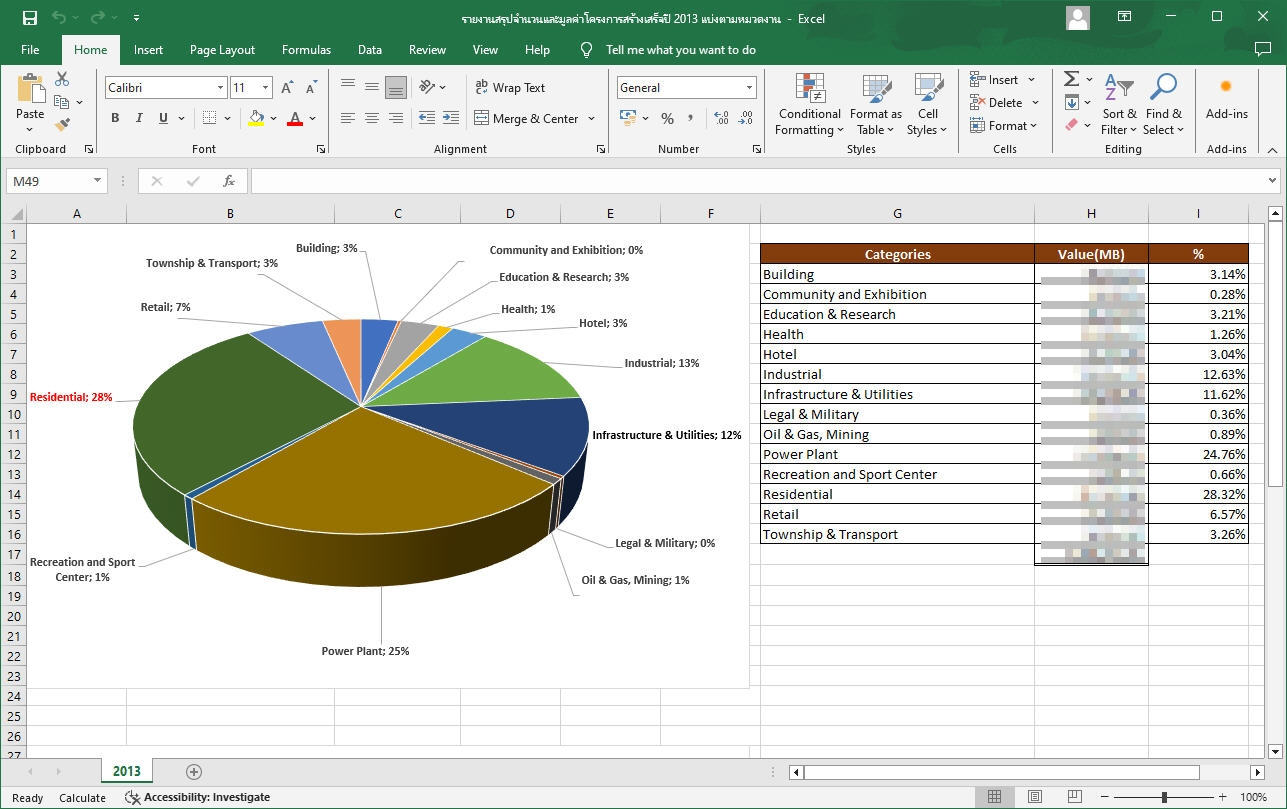
Task: Switch to Page Break Preview in status bar
Action: pos(1075,797)
